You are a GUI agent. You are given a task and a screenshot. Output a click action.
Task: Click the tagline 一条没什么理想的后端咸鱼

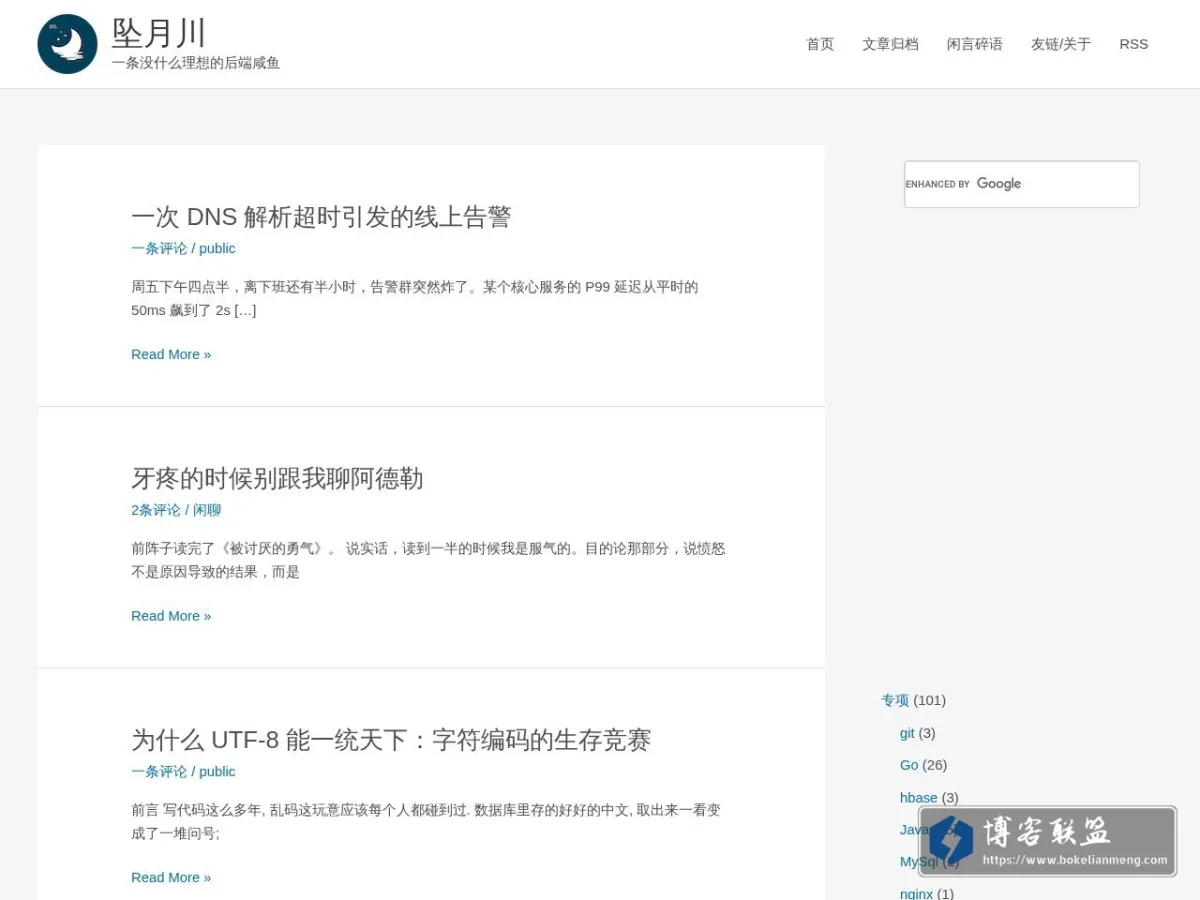pyautogui.click(x=196, y=63)
